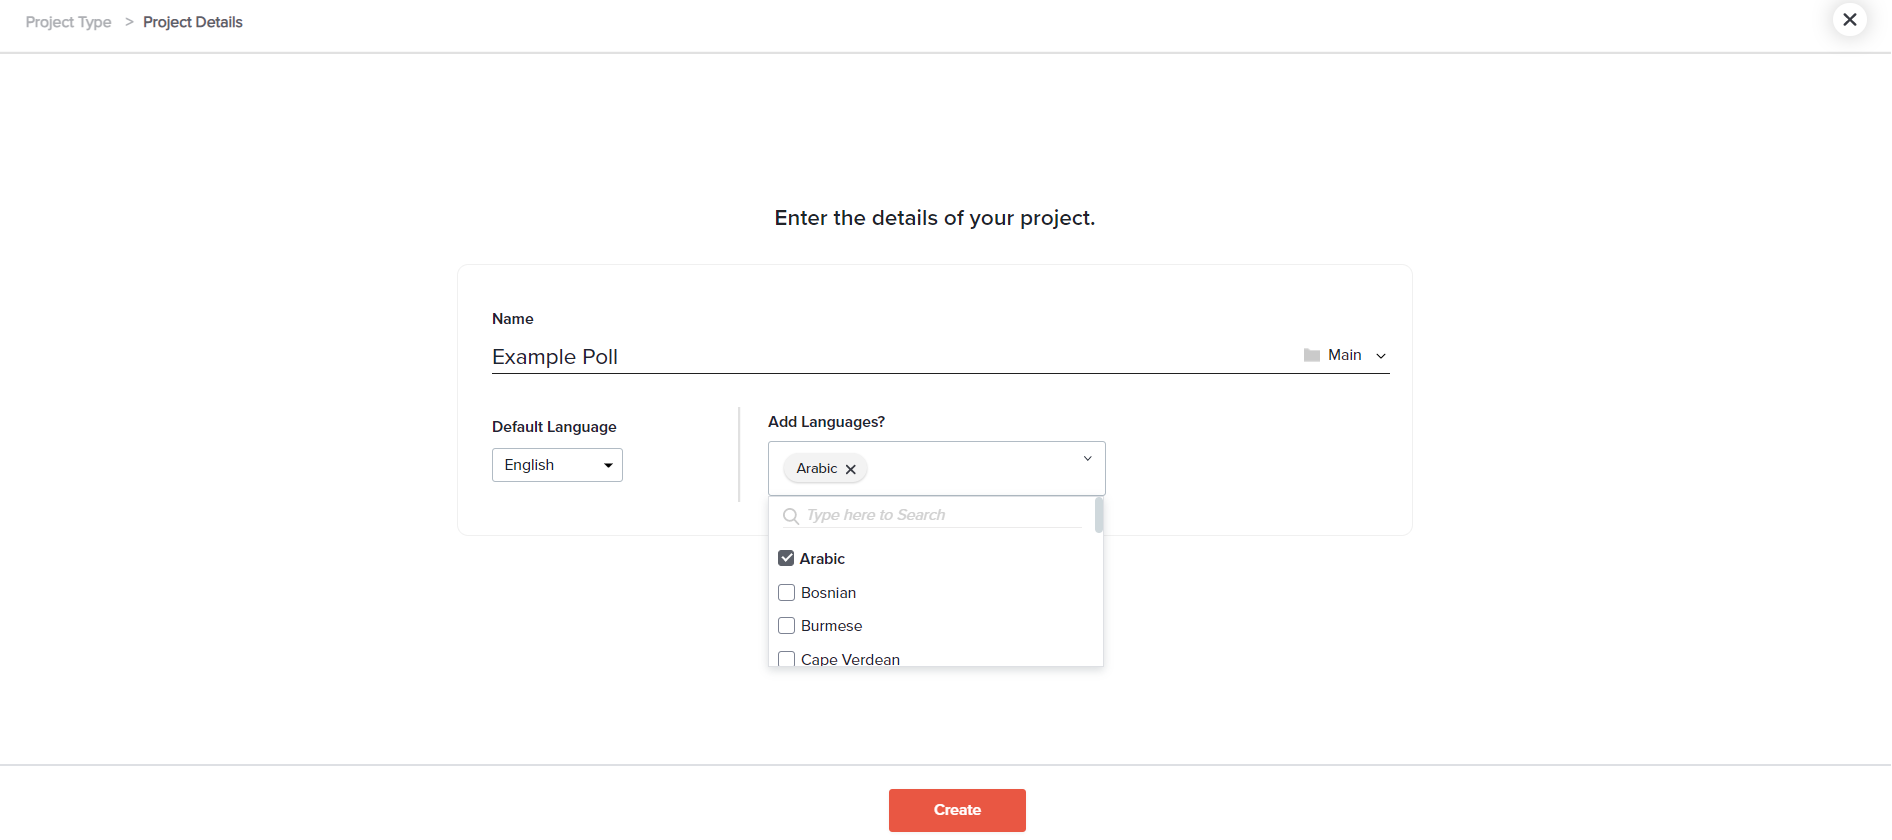Click the search magnifier icon
This screenshot has height=840, width=1892.
pos(791,516)
